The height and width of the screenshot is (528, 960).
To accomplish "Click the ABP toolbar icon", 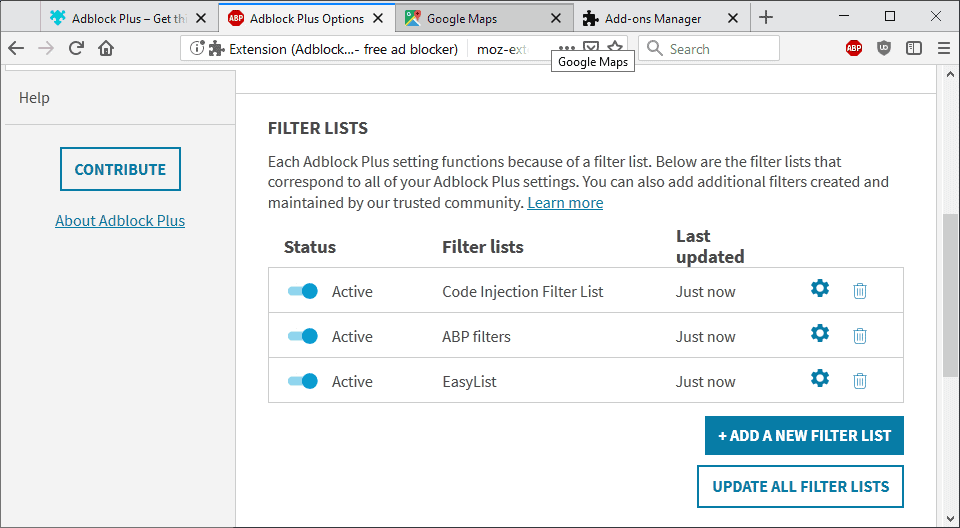I will [854, 48].
